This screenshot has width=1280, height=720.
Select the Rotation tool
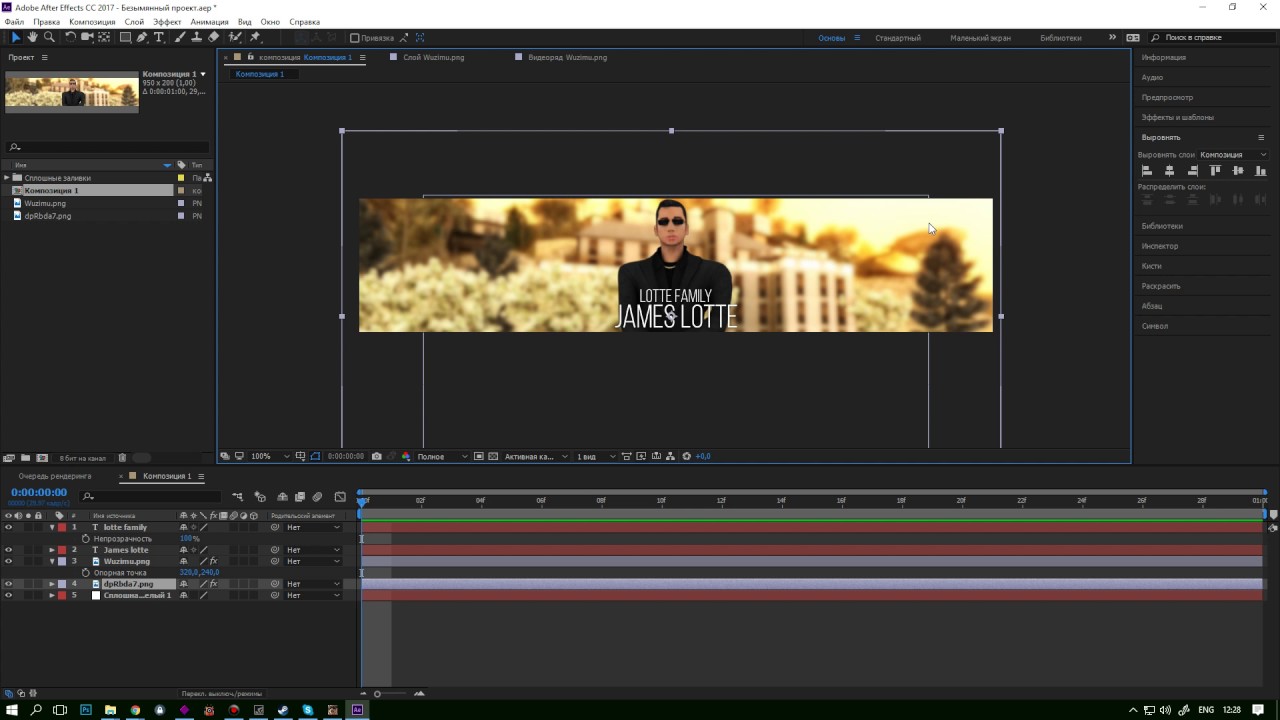pos(70,37)
